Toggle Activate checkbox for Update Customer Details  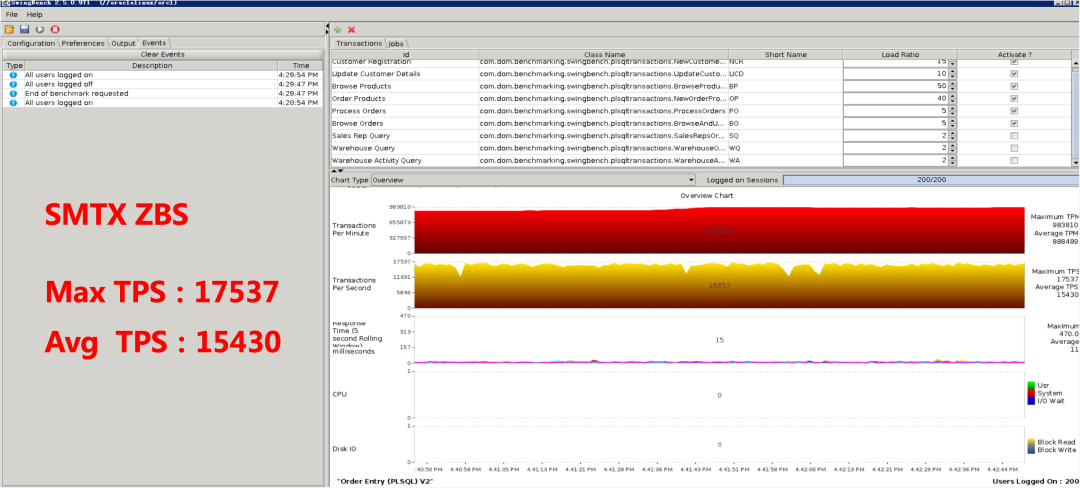[x=1014, y=74]
